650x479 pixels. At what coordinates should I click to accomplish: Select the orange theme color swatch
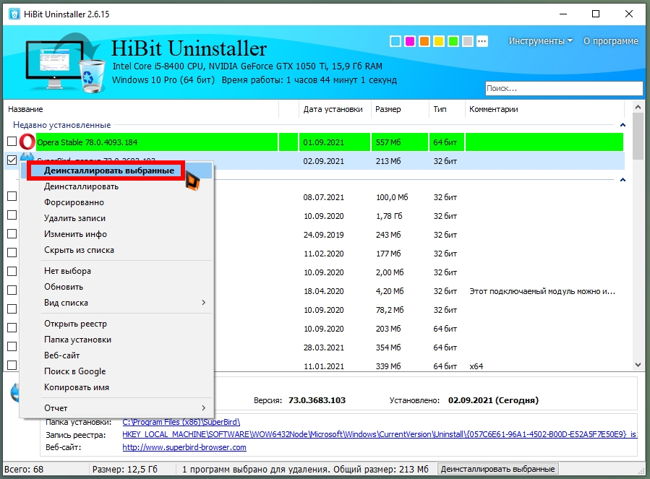tap(424, 41)
